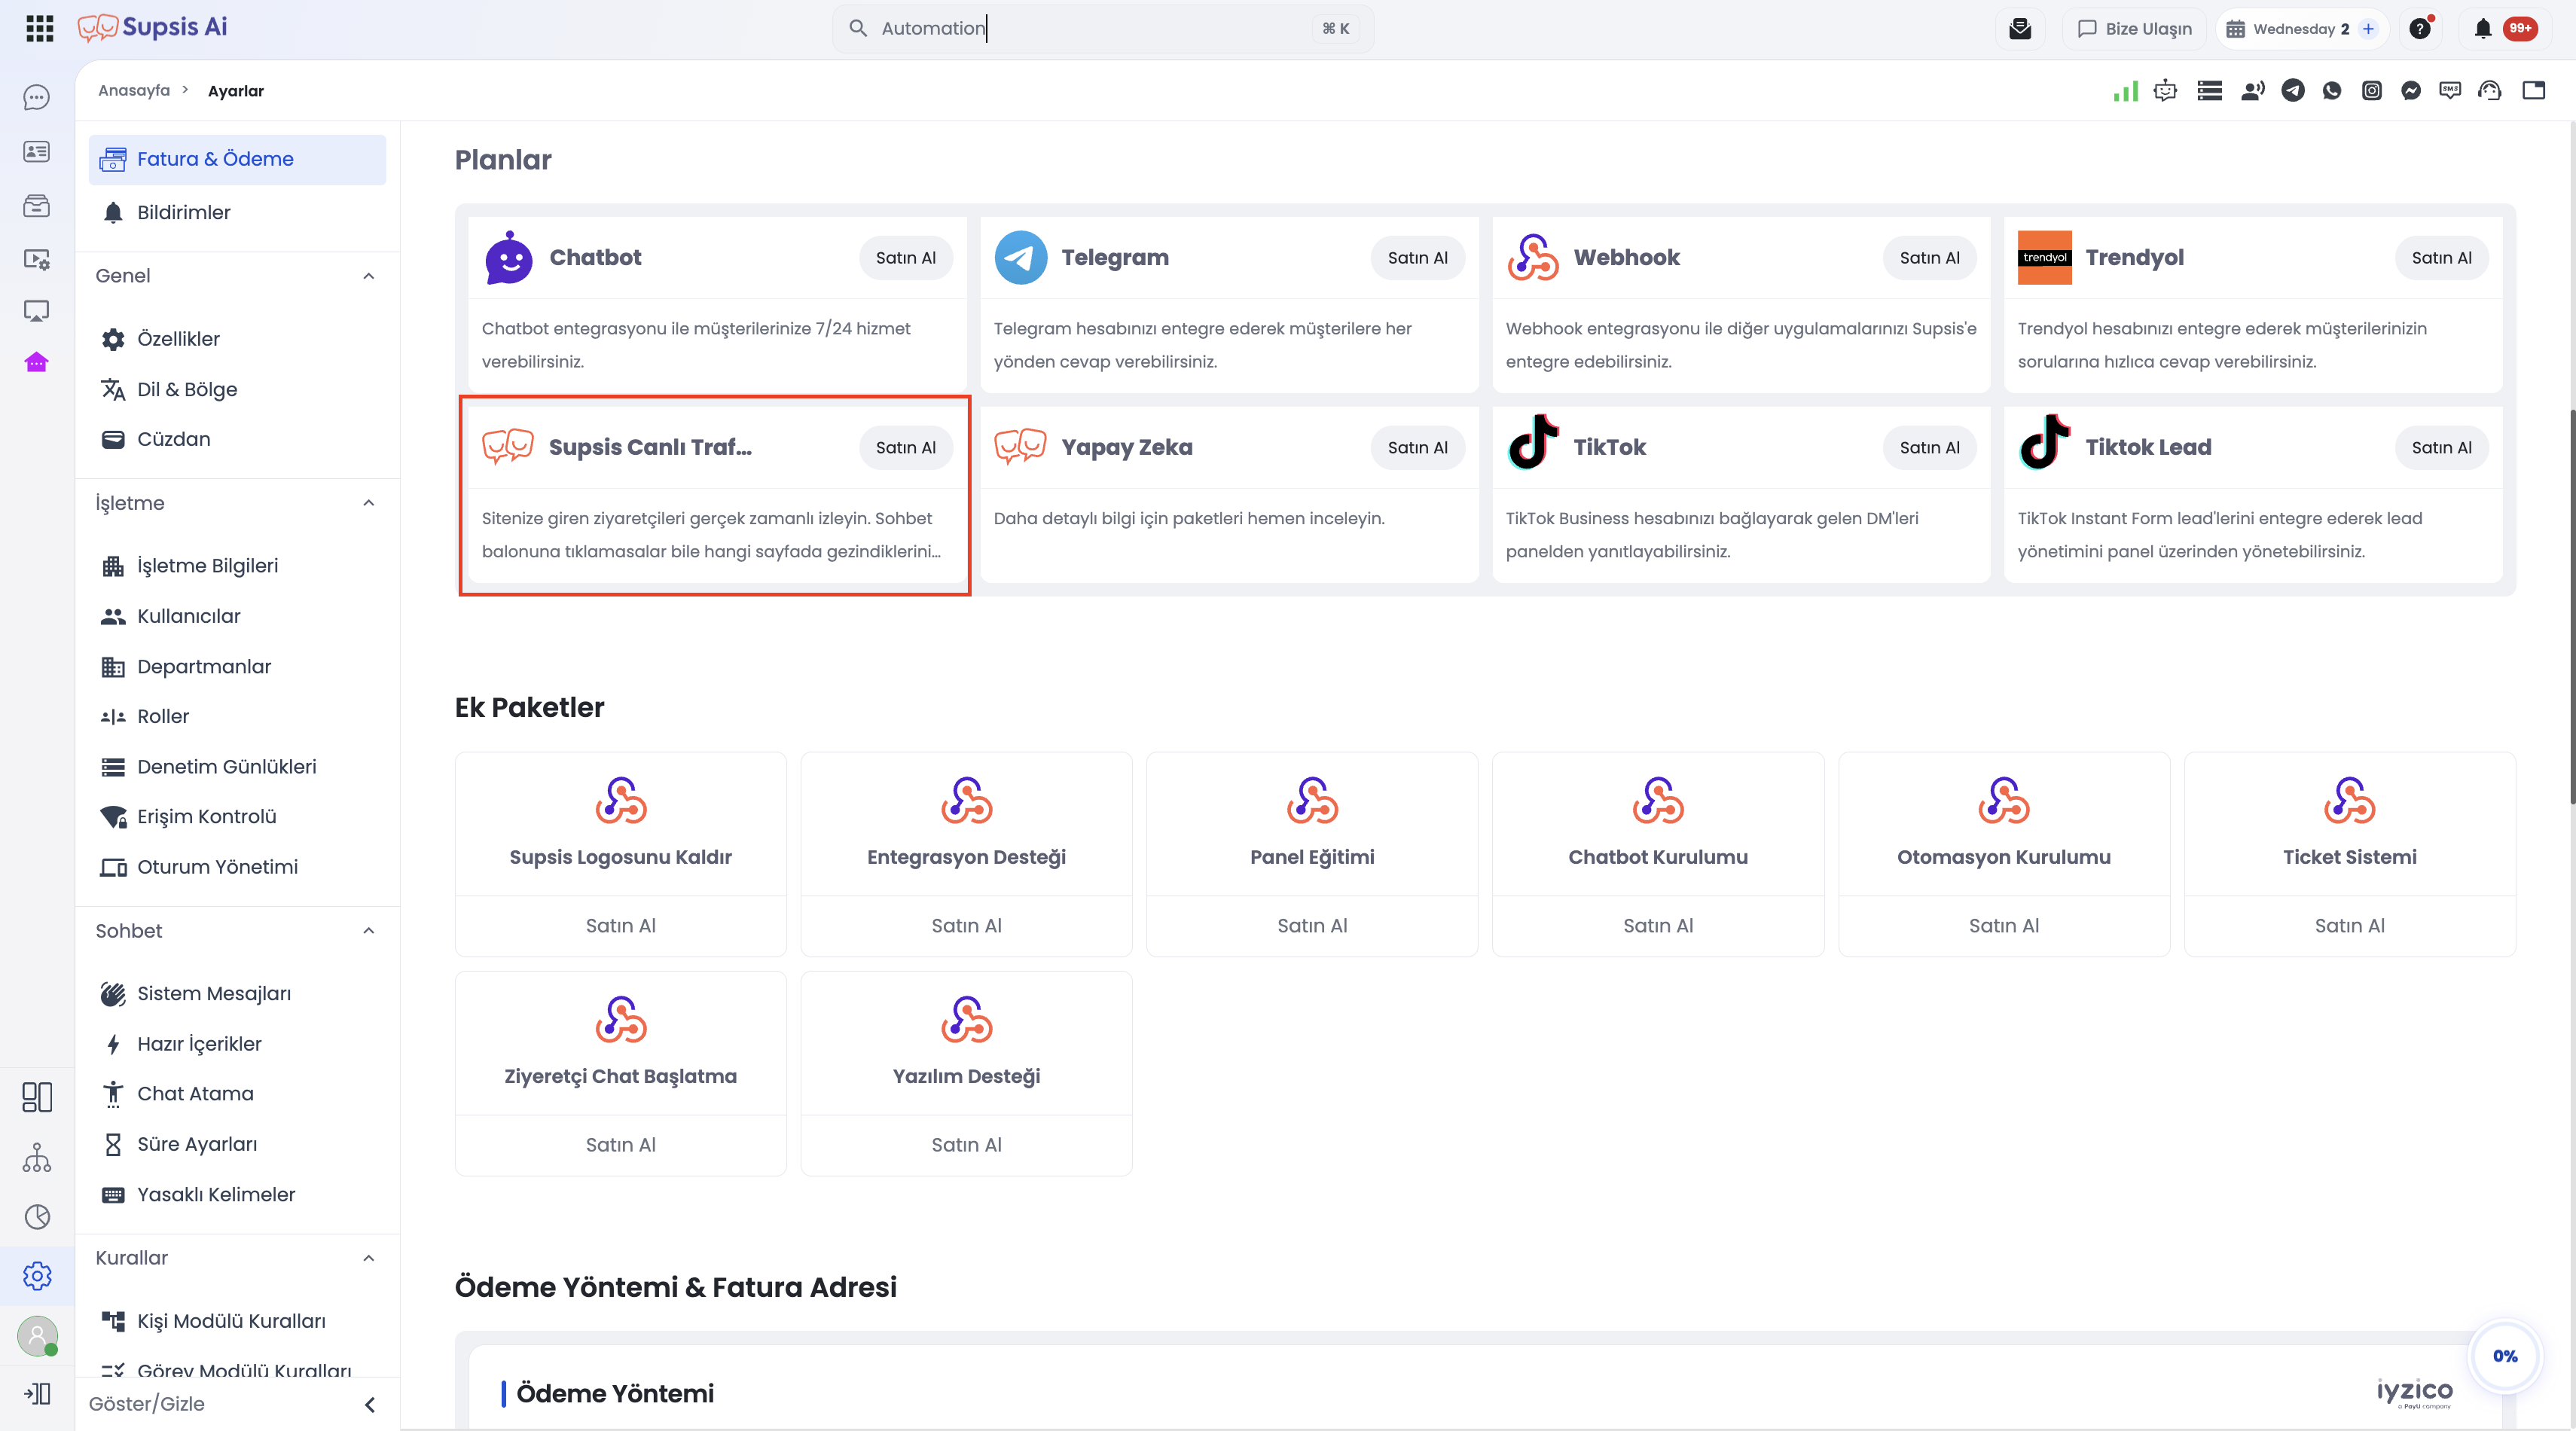Click the headset support icon in top toolbar

[x=2490, y=91]
